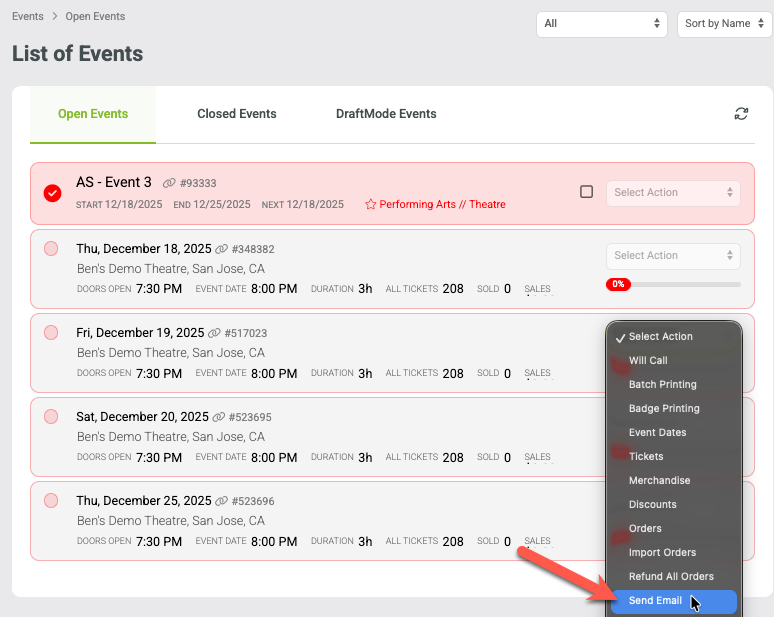The height and width of the screenshot is (617, 774).
Task: Click the link icon beside #348382
Action: pos(222,249)
